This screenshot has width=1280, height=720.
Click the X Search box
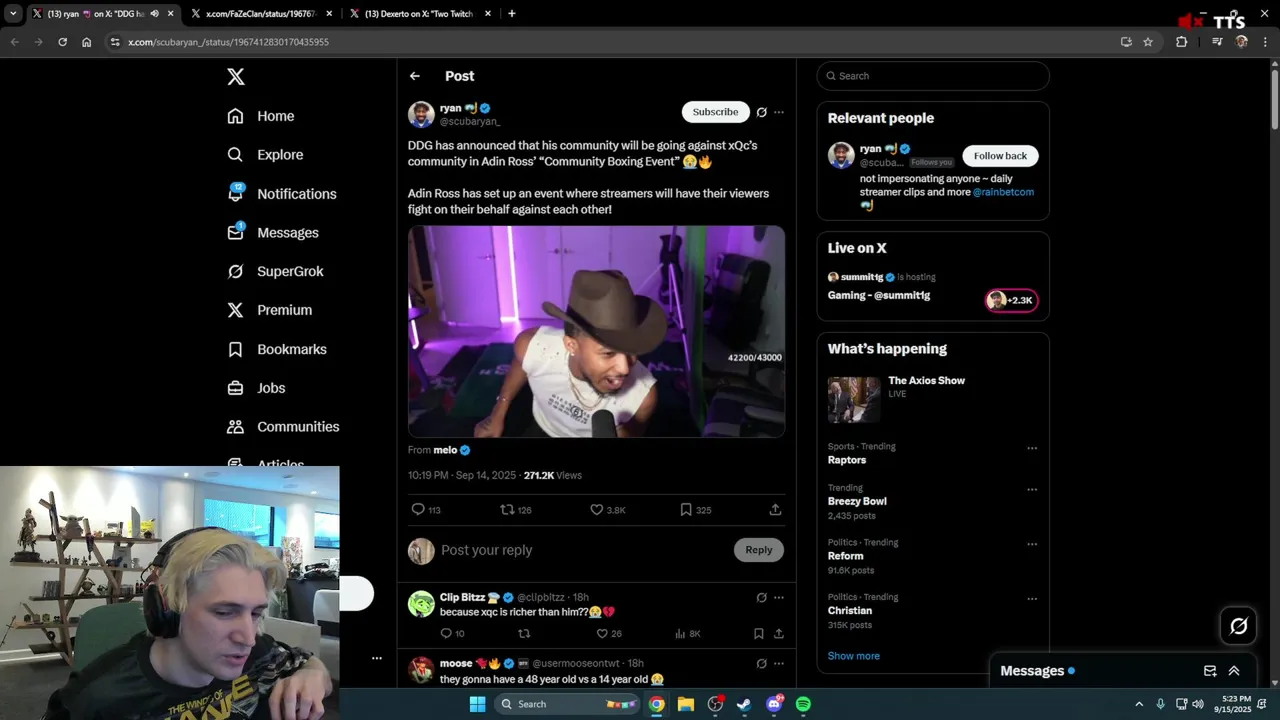click(933, 76)
